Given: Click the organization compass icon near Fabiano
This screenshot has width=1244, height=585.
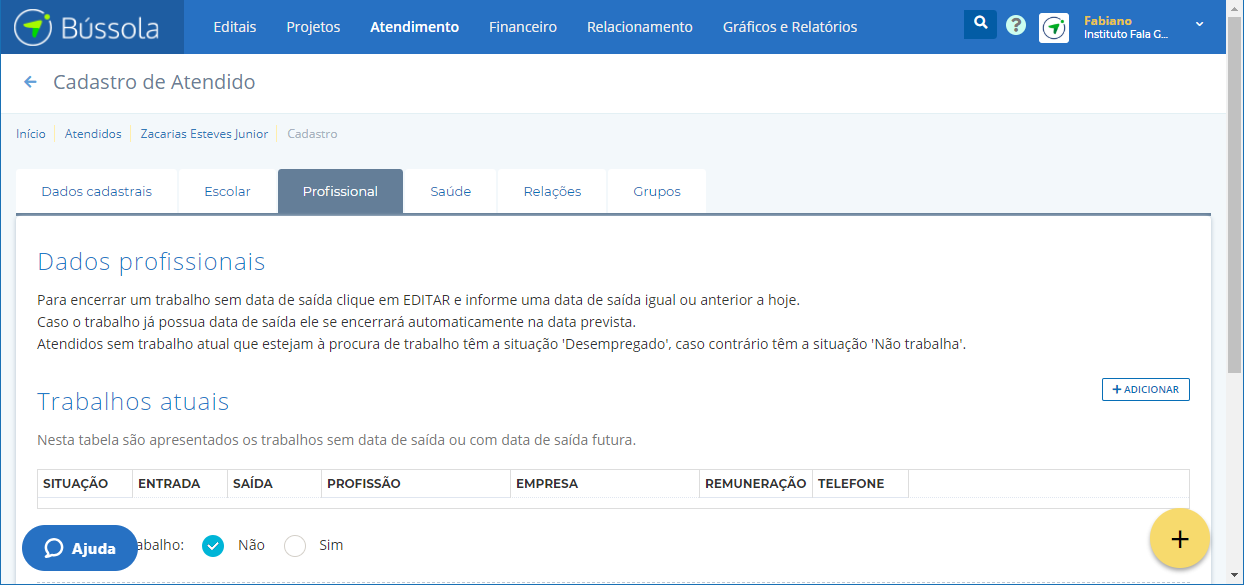Looking at the screenshot, I should [1054, 27].
